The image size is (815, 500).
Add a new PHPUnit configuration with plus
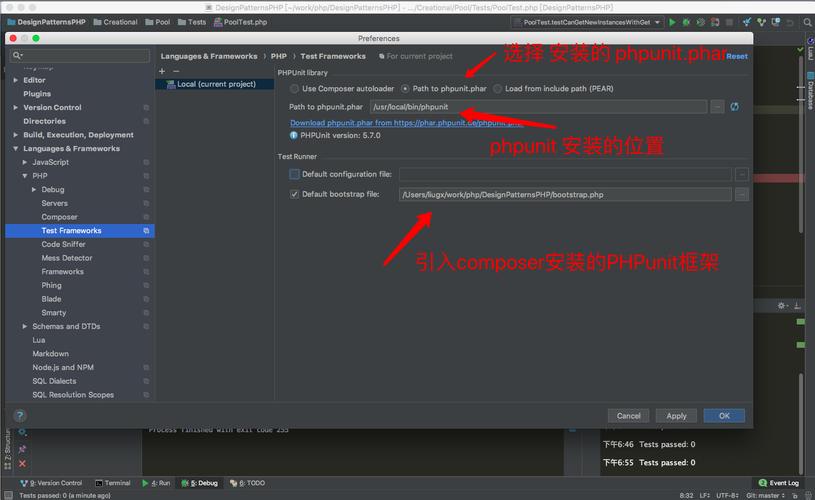point(162,71)
